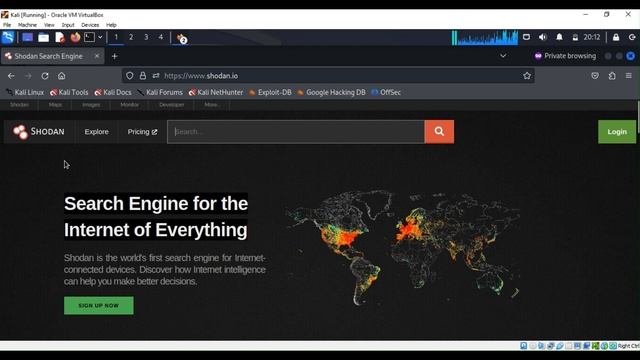Open the Pricing link

click(142, 132)
